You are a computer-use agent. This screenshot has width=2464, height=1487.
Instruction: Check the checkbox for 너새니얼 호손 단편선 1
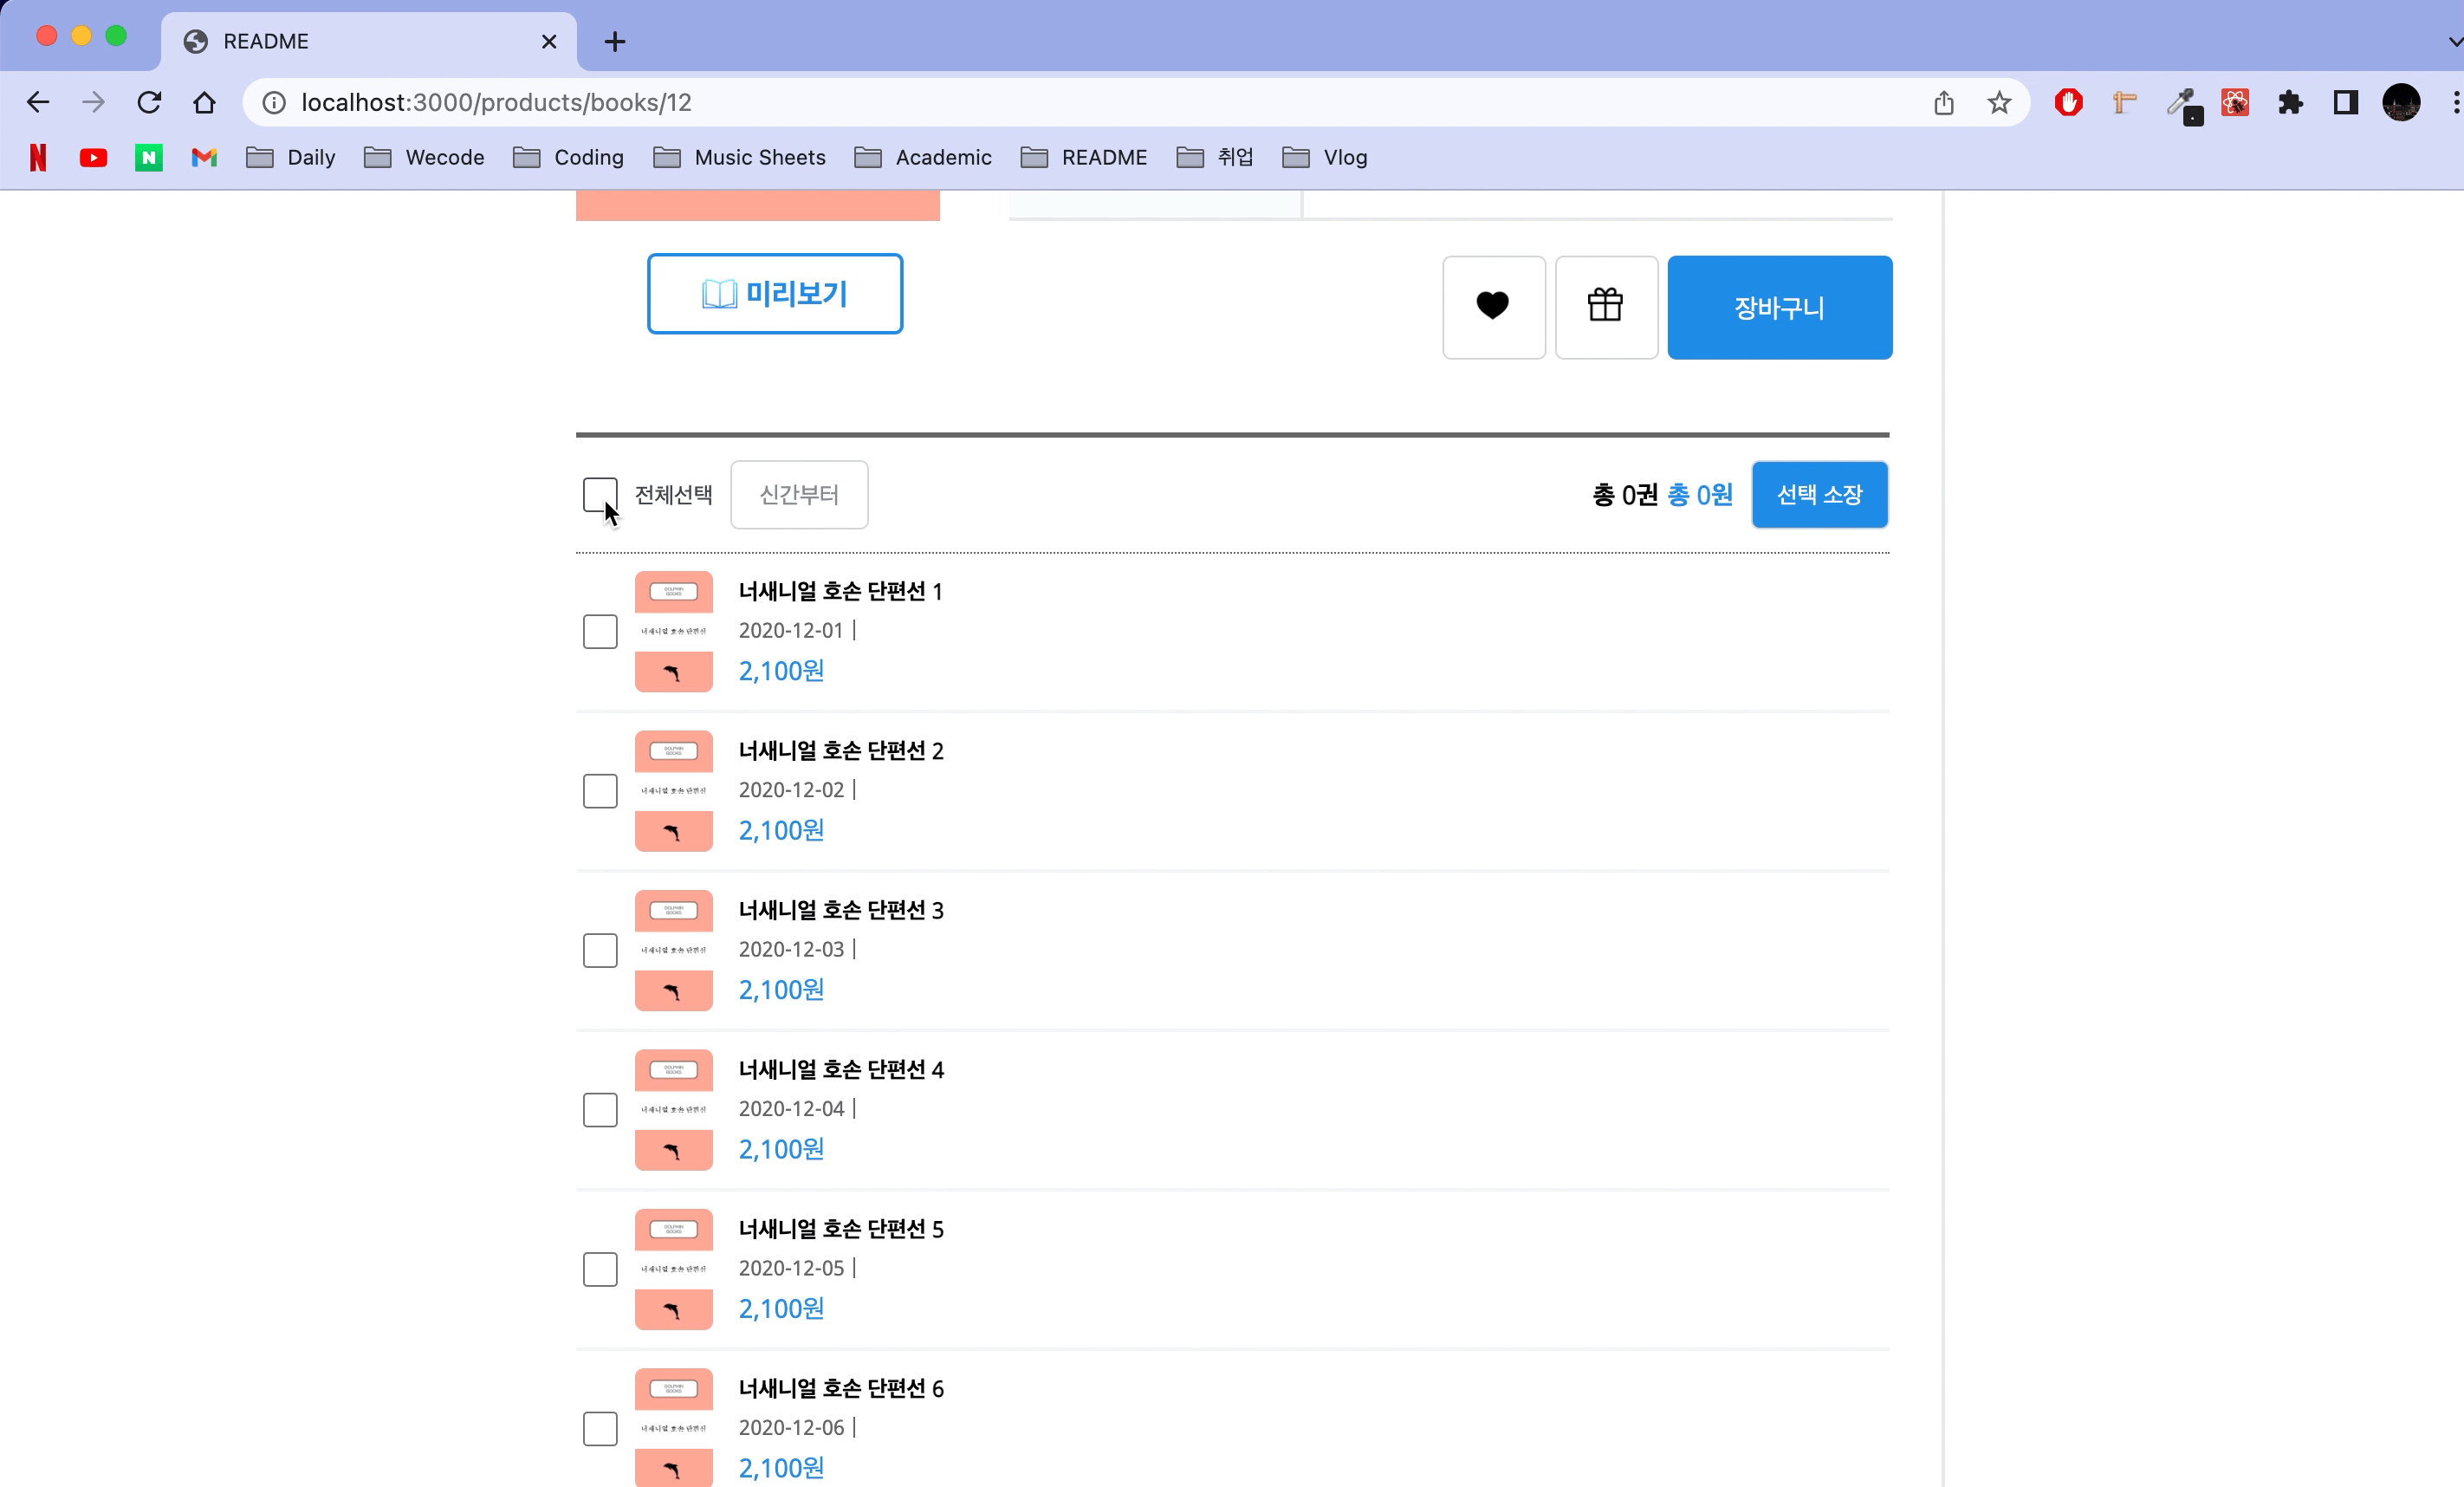(x=600, y=631)
